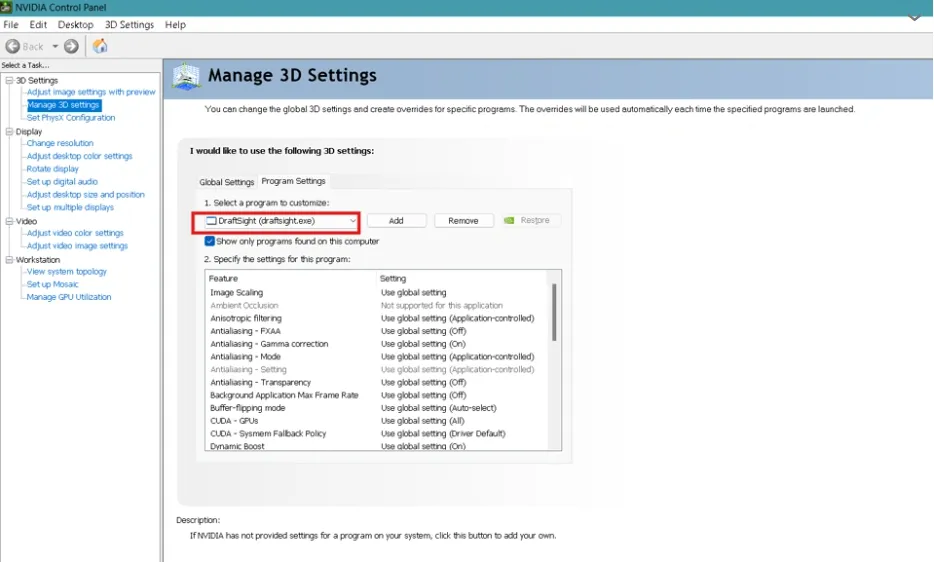This screenshot has height=562, width=934.
Task: Click the Driver Default setting value
Action: [443, 434]
